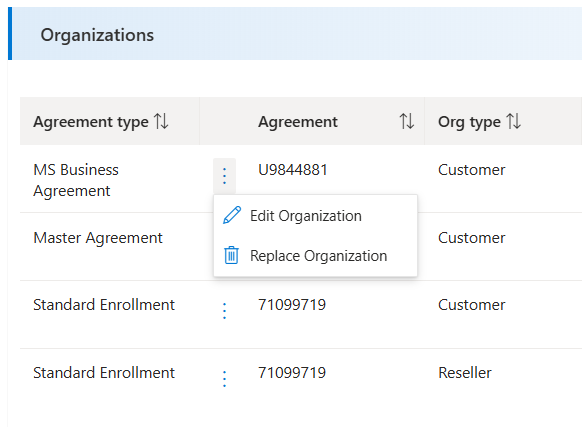Viewport: 582px width, 427px height.
Task: Click the Org type column header label
Action: pyautogui.click(x=469, y=122)
